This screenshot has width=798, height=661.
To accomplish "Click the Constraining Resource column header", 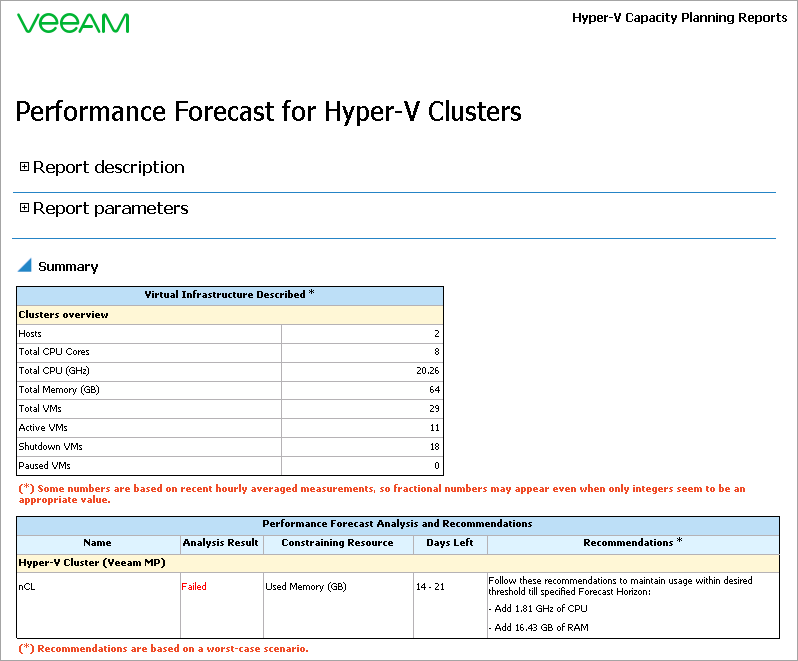I will coord(337,543).
